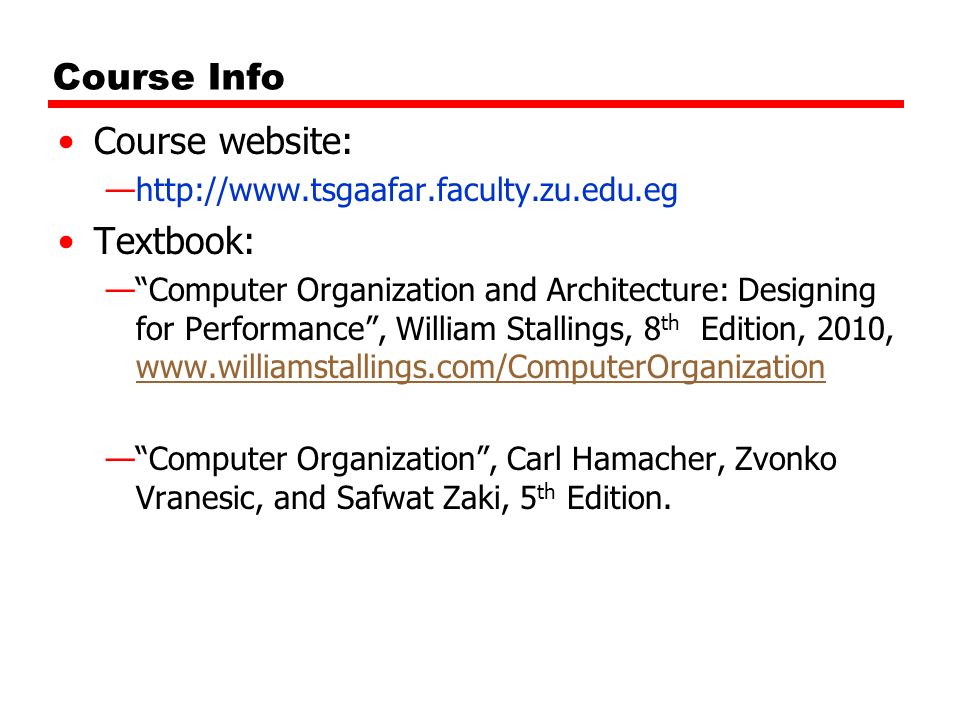Click the red dash before the http link
This screenshot has width=960, height=720.
(120, 190)
